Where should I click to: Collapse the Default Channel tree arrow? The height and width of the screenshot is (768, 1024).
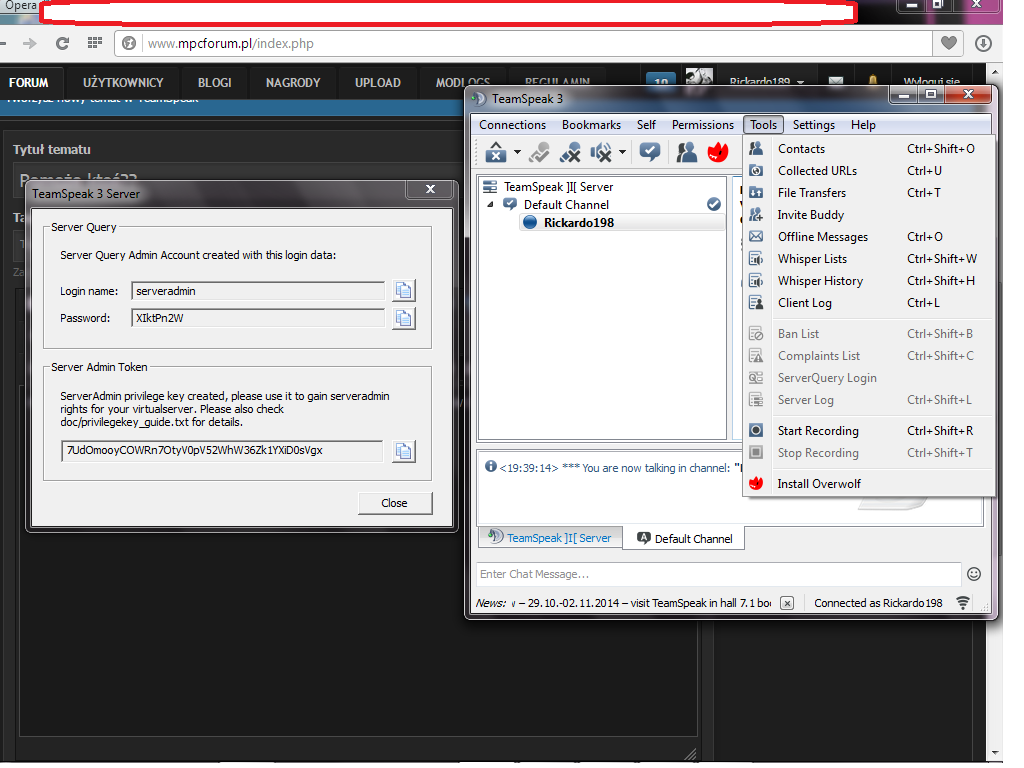coord(490,205)
